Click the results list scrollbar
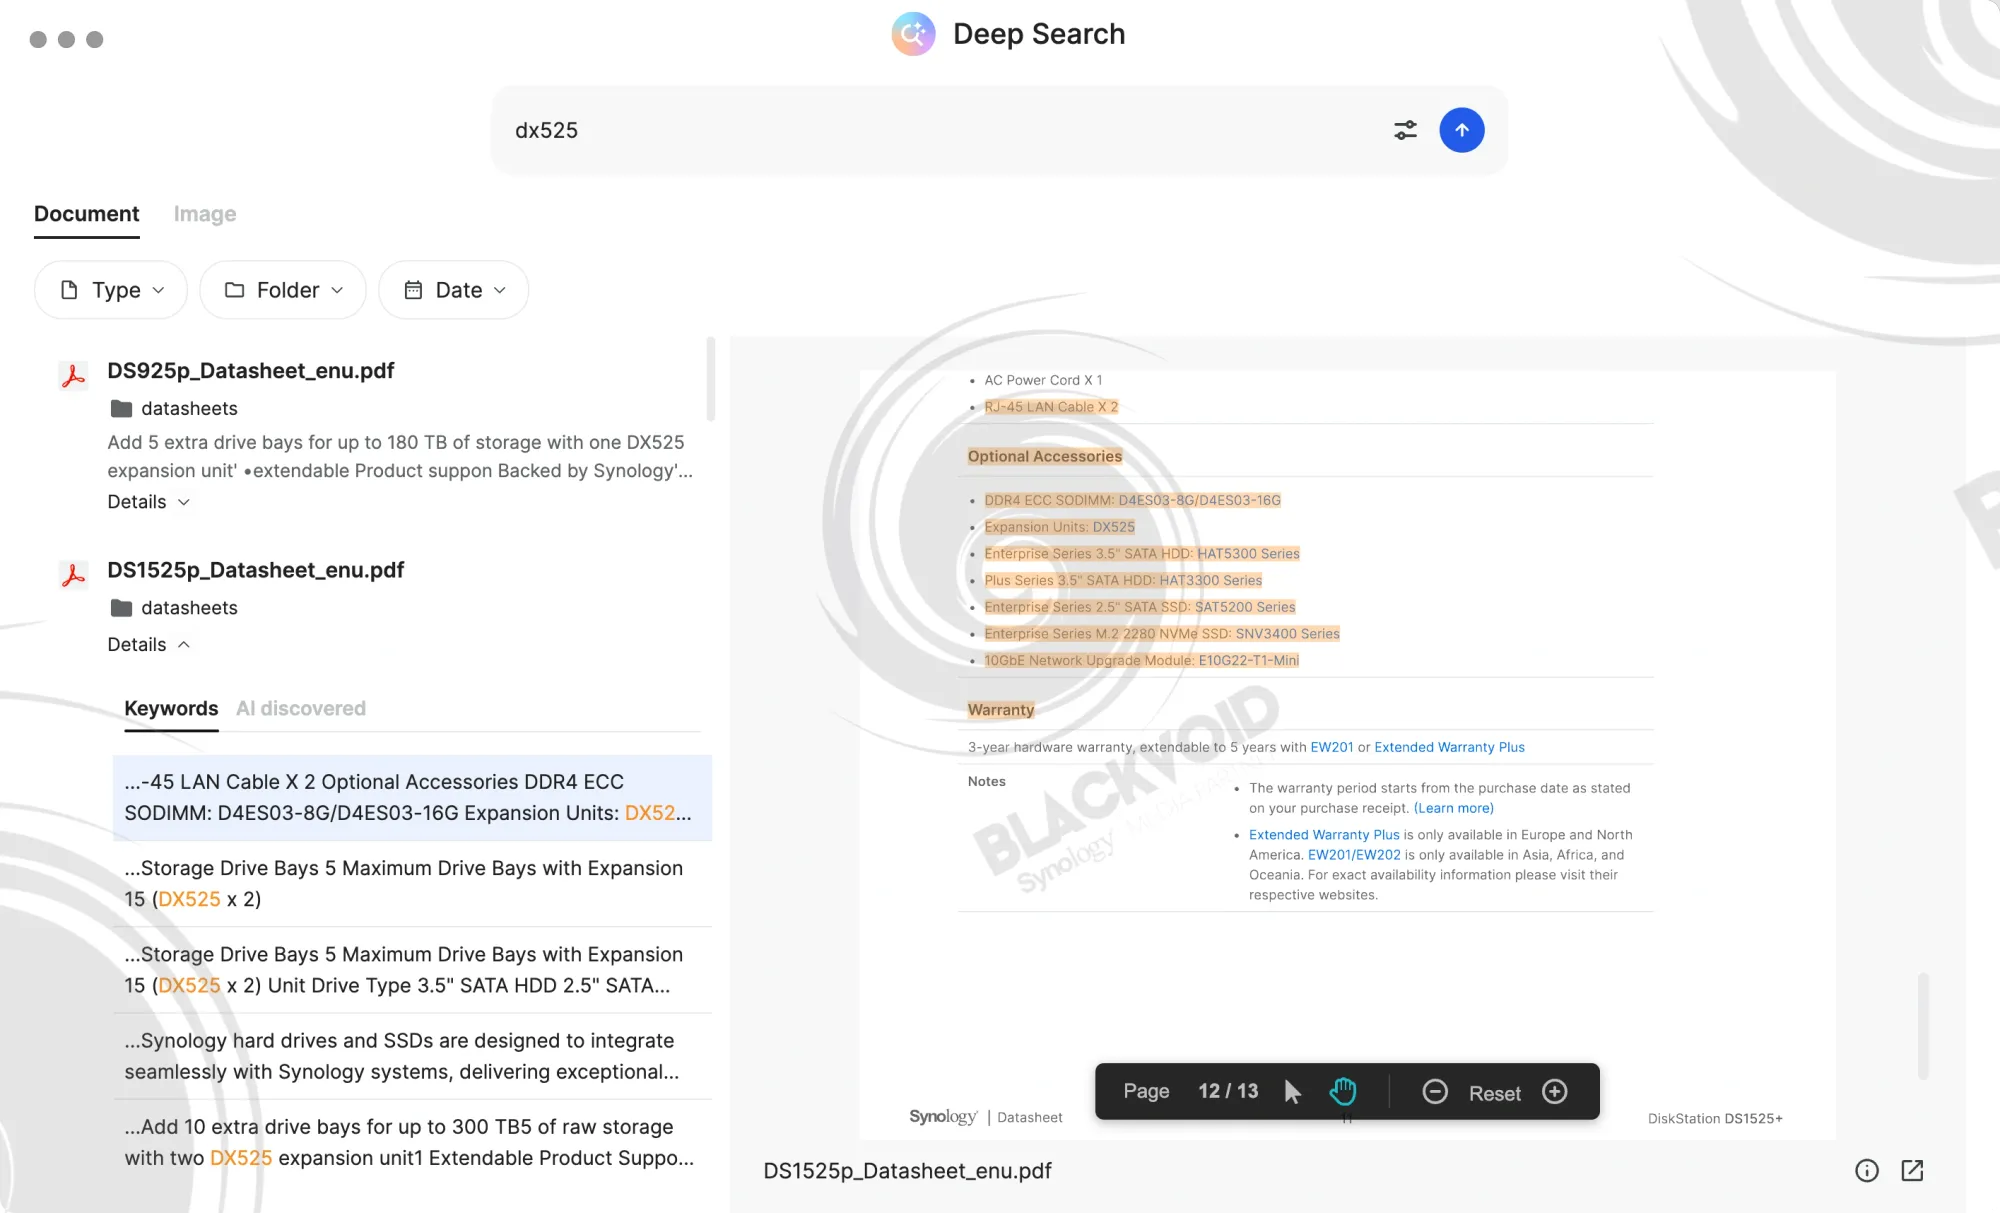The height and width of the screenshot is (1213, 2000). [x=711, y=379]
